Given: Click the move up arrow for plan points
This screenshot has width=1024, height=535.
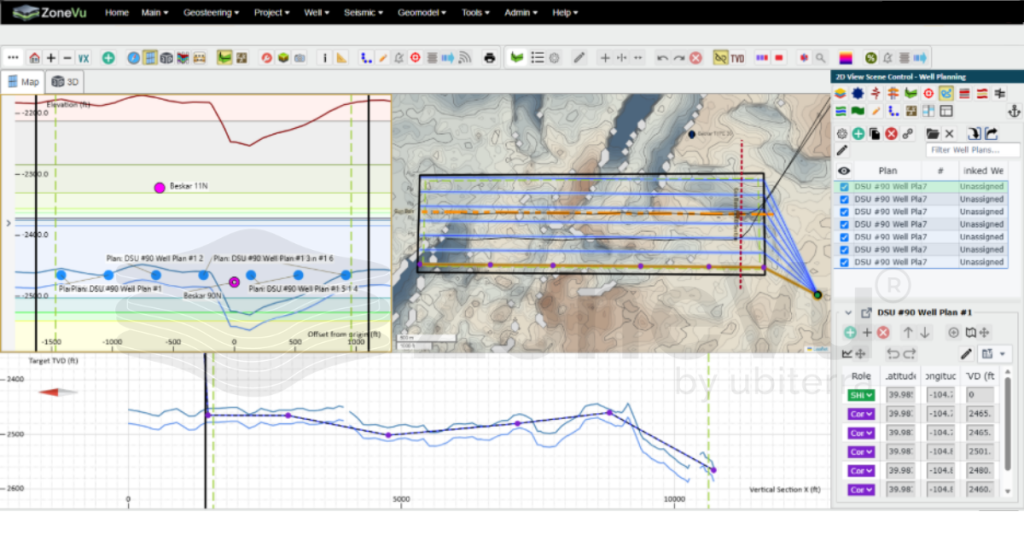Looking at the screenshot, I should click(x=908, y=332).
